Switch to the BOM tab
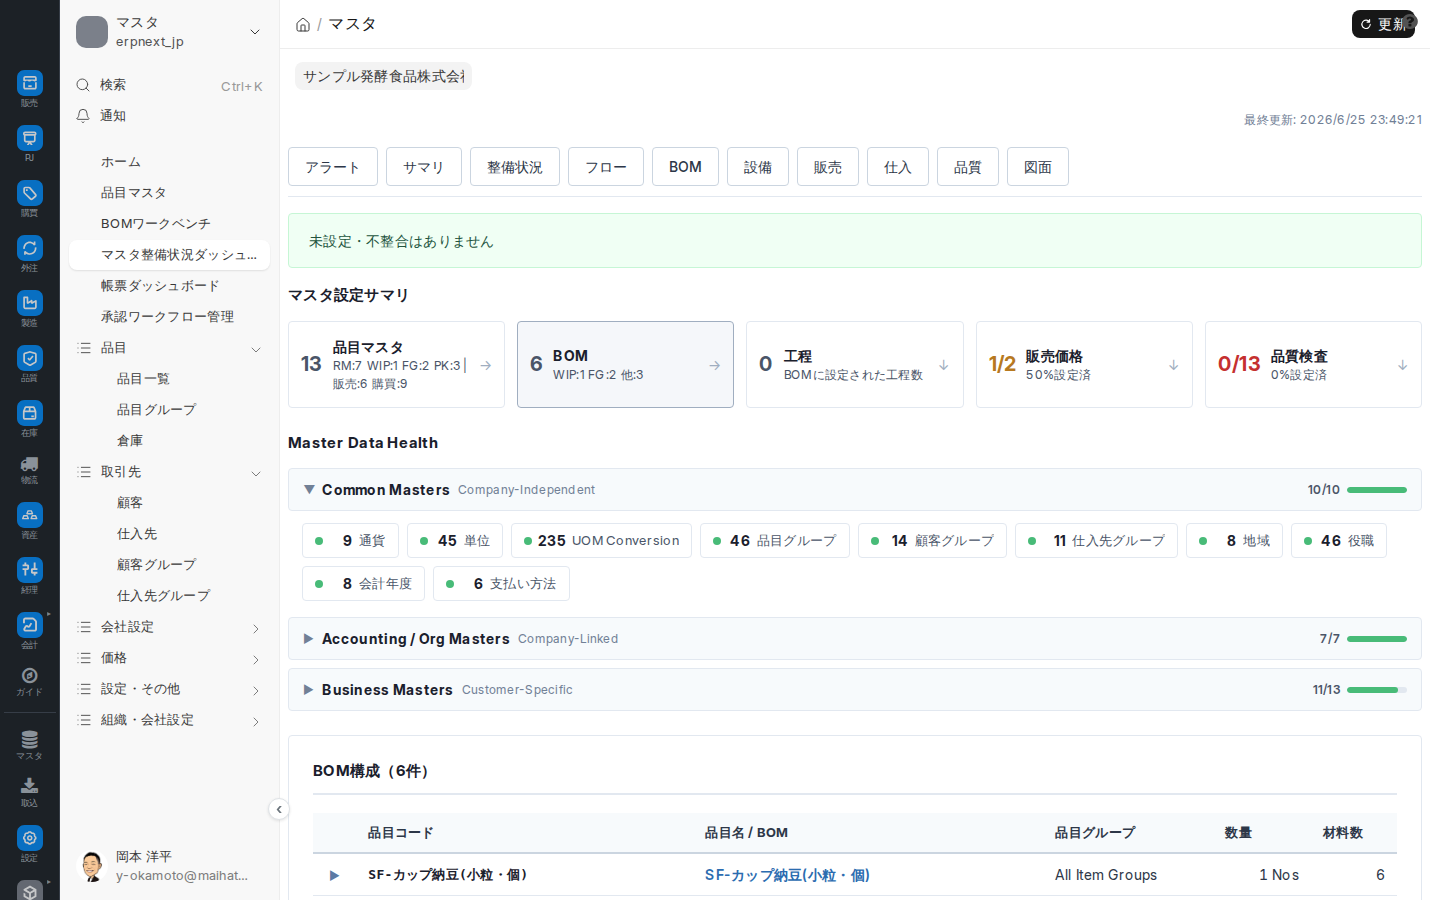The height and width of the screenshot is (900, 1440). tap(685, 167)
